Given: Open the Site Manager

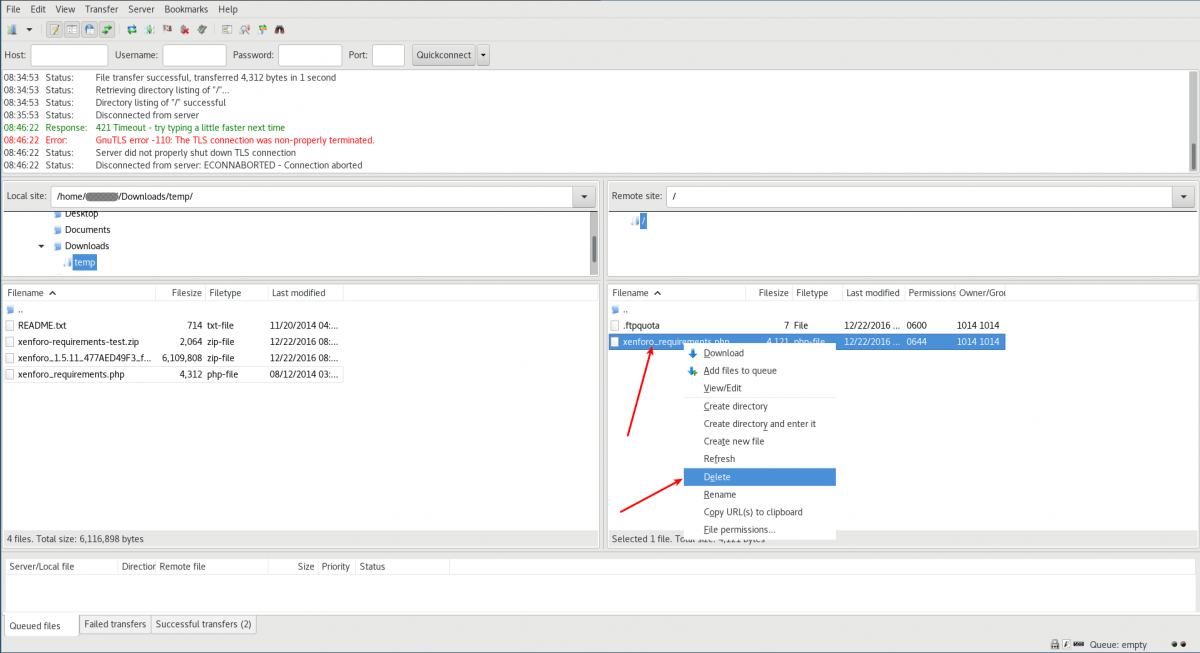Looking at the screenshot, I should tap(11, 29).
